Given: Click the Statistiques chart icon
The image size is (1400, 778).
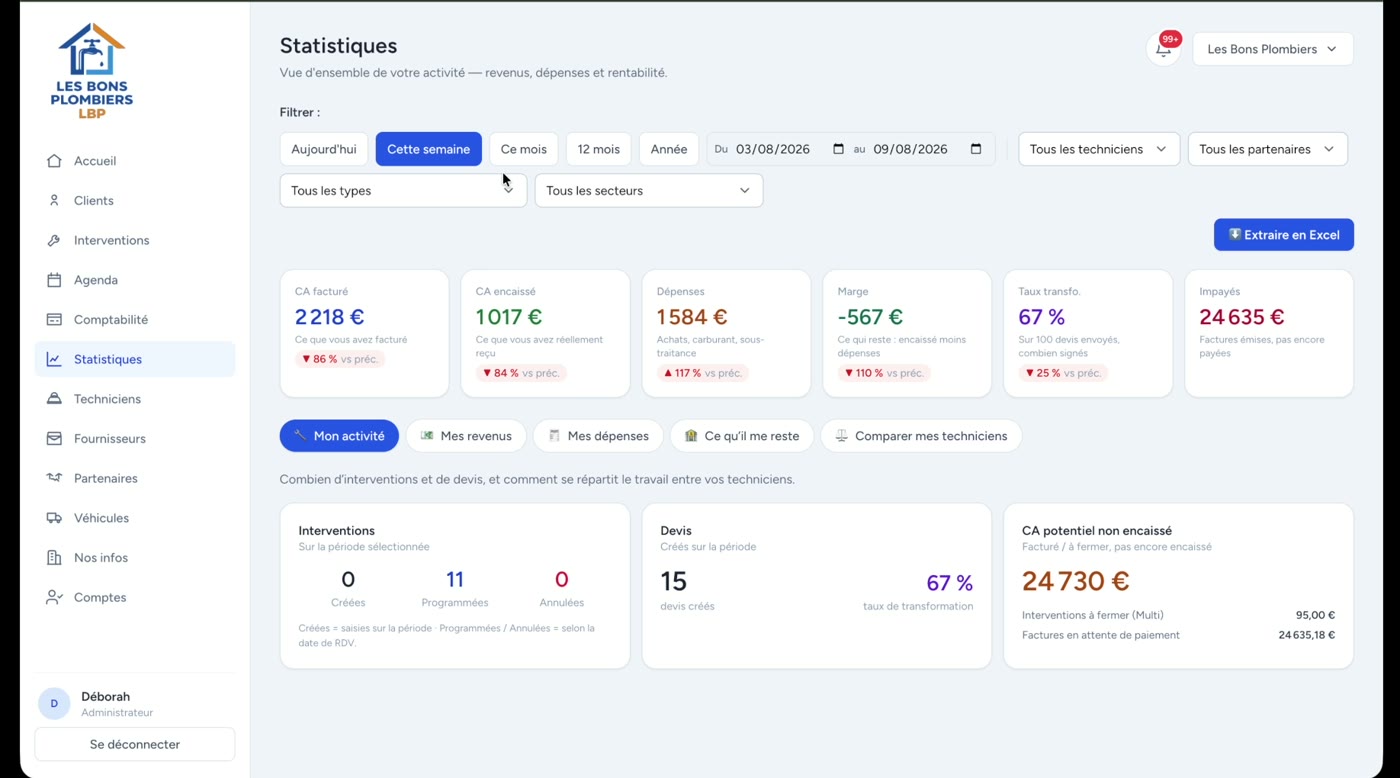Looking at the screenshot, I should click(54, 360).
